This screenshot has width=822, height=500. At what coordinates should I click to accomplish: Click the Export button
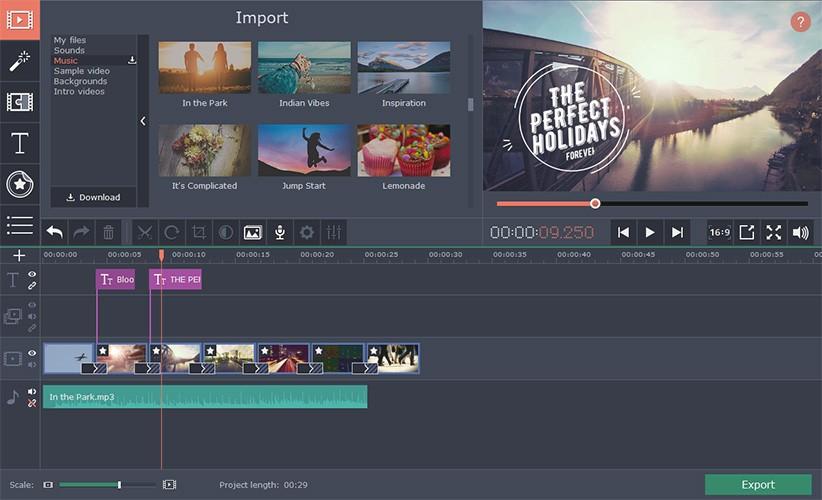757,485
